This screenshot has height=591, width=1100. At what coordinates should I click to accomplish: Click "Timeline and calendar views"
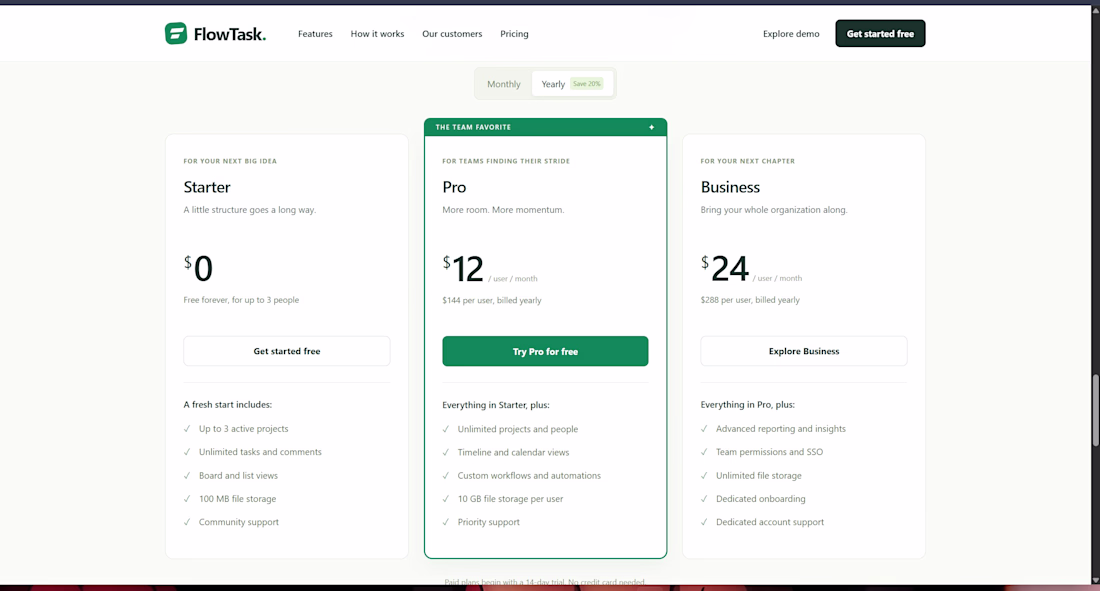[514, 453]
